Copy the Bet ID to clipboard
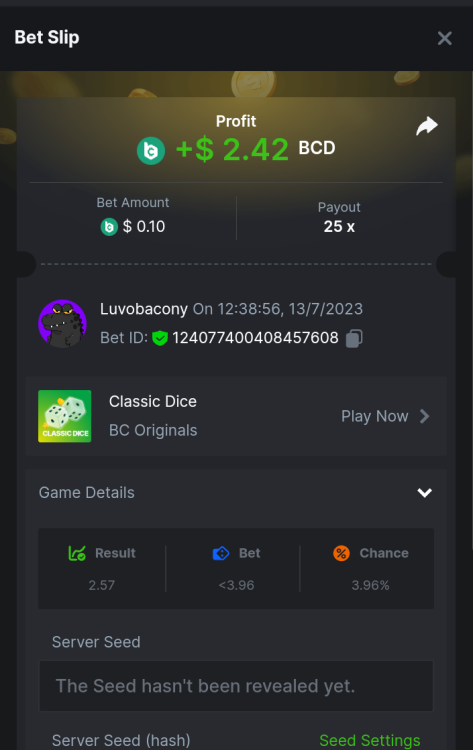This screenshot has height=750, width=473. pos(354,338)
